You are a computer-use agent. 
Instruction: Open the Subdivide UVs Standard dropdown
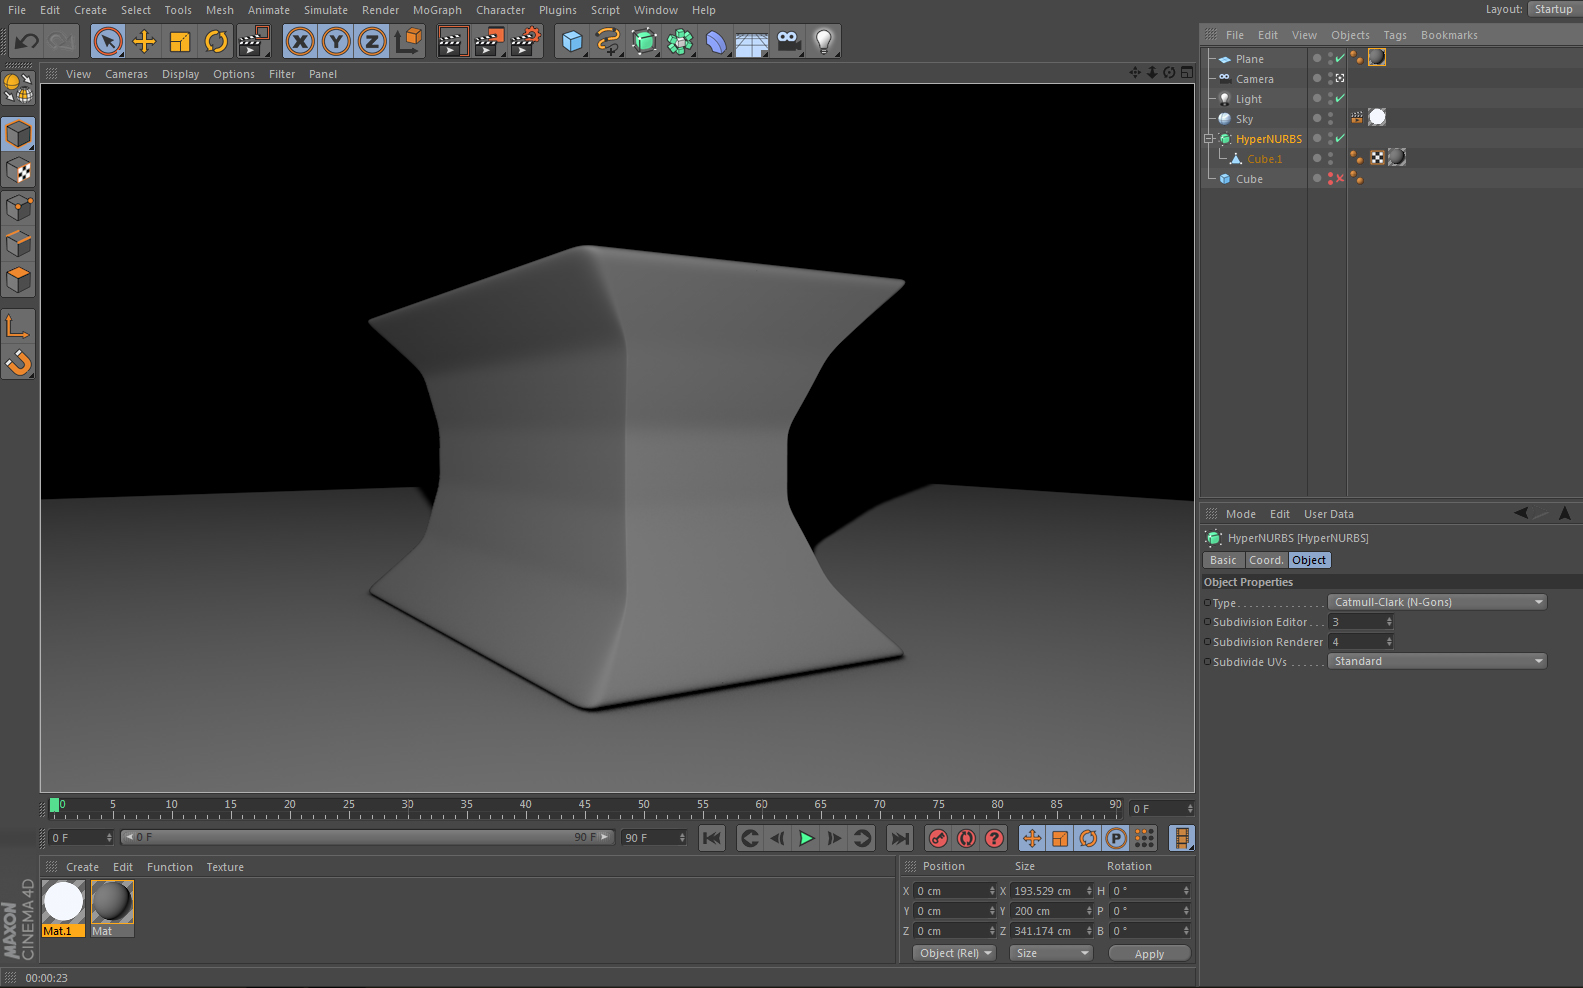tap(1436, 662)
